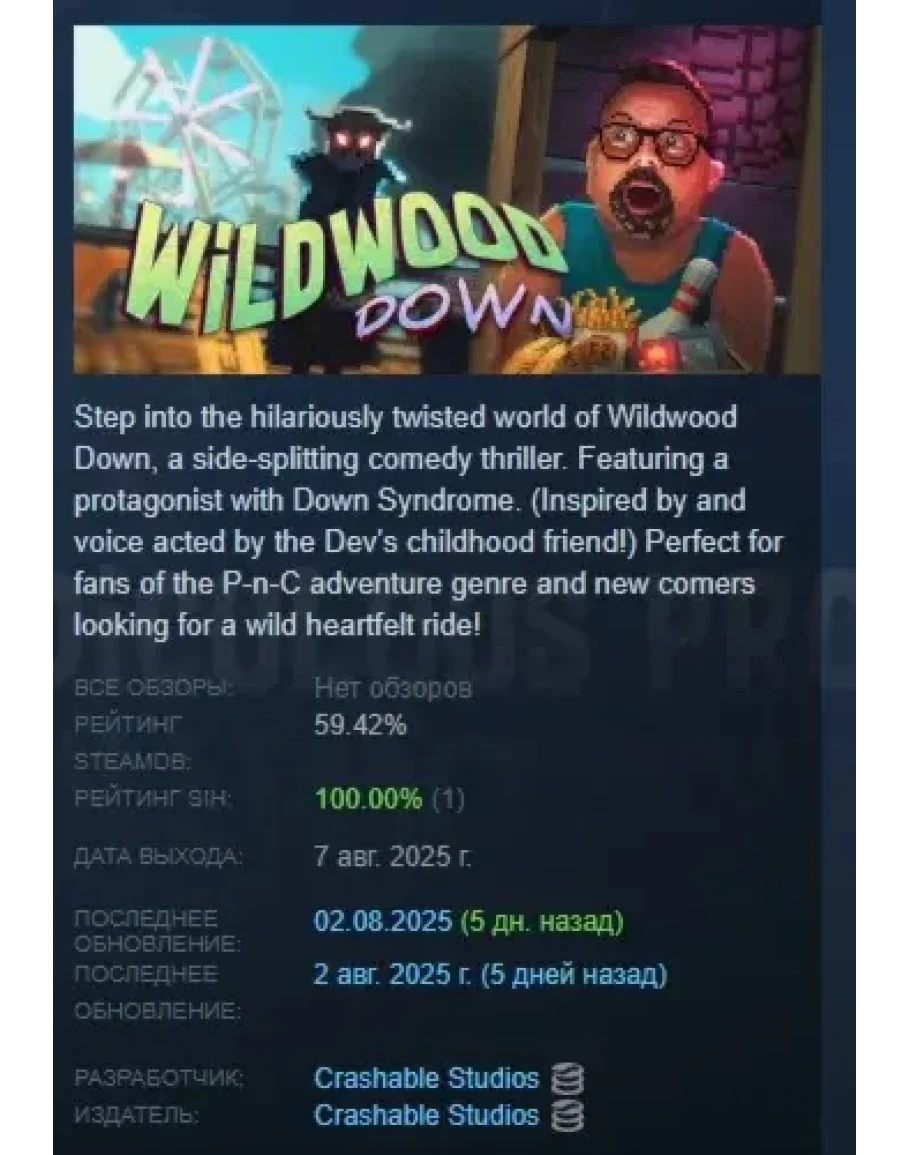Open the publisher Crashable Studios link
Screen dimensions: 910x1155
pos(427,1115)
